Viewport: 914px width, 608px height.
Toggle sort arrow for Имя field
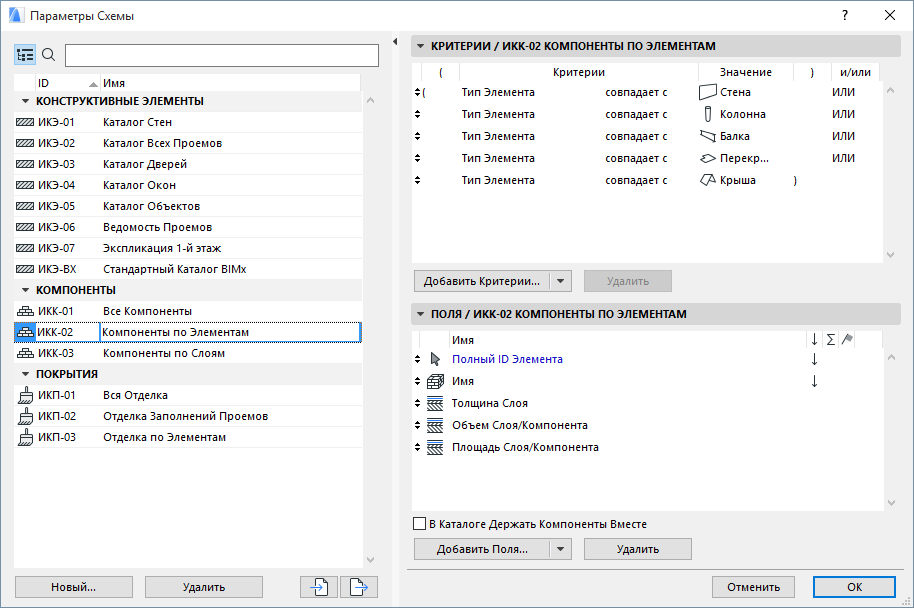814,381
